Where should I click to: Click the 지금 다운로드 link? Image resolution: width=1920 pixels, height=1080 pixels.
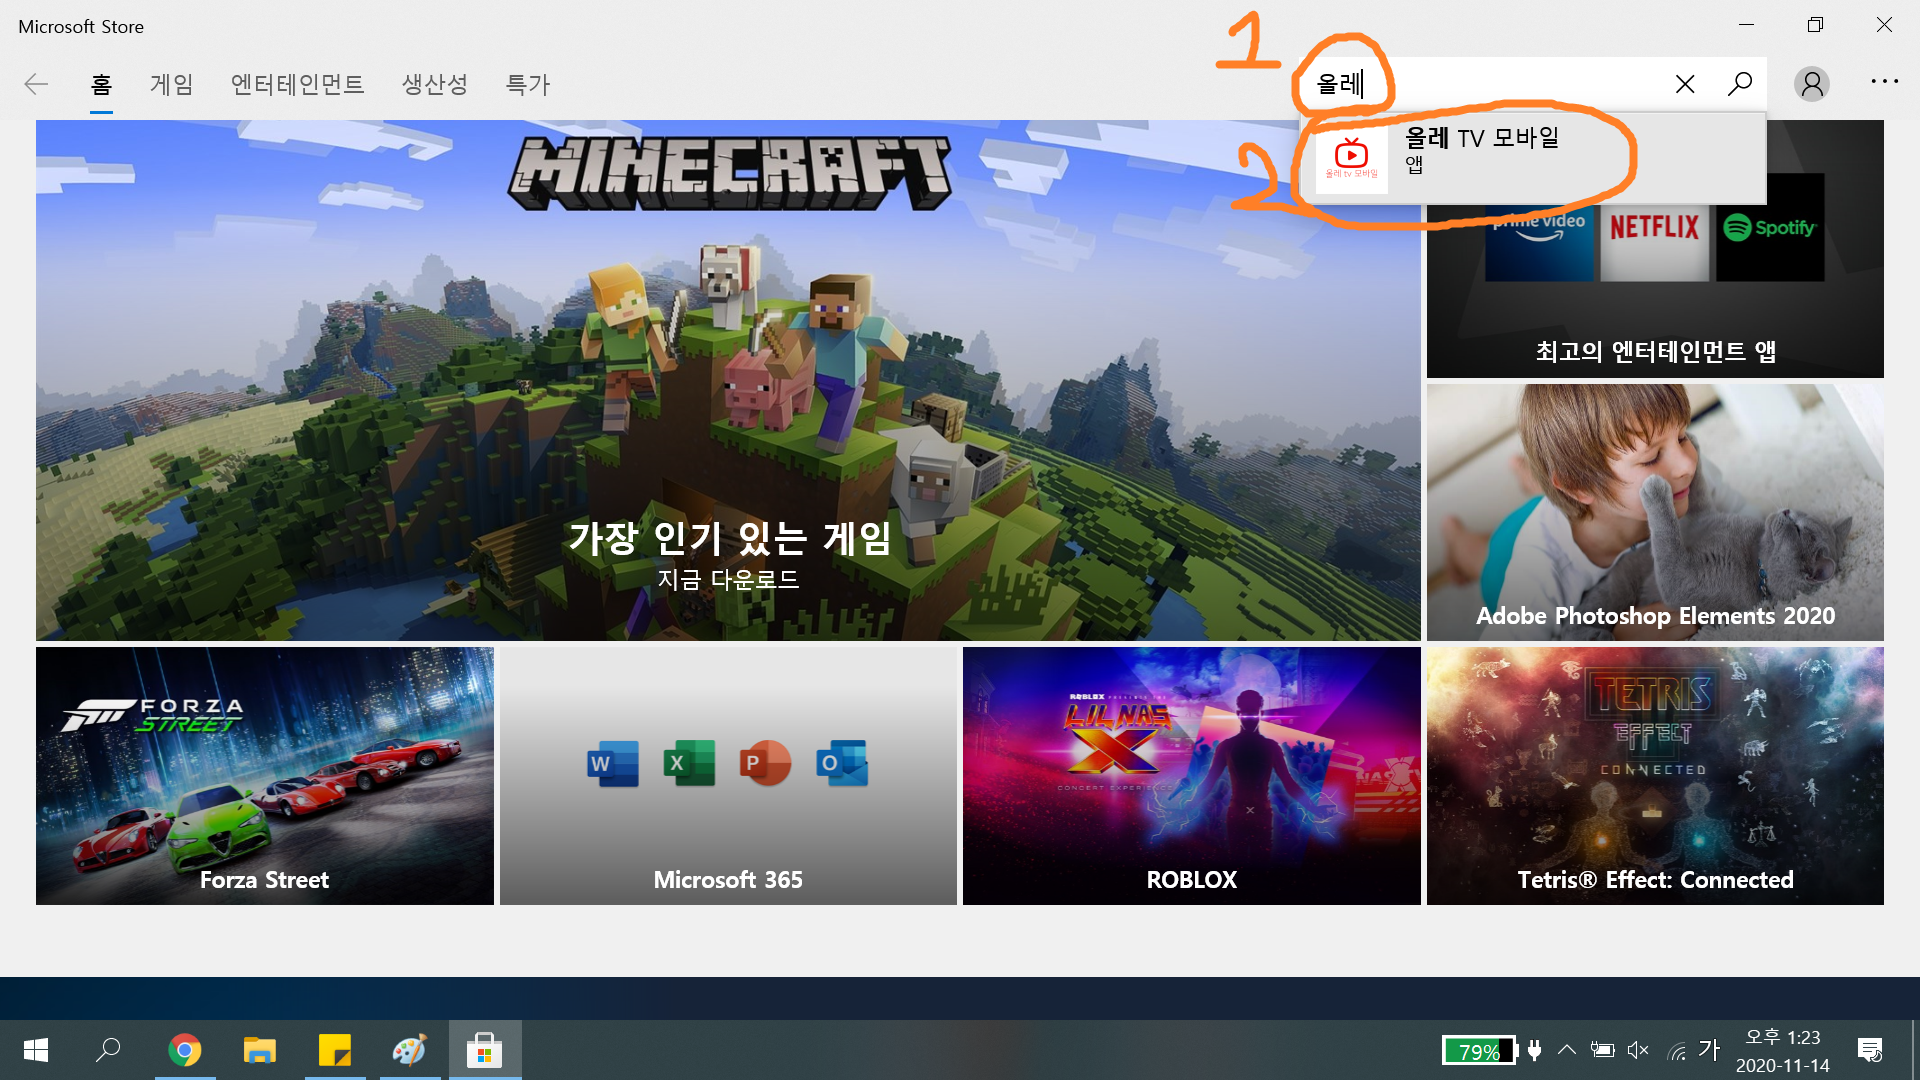[x=728, y=580]
